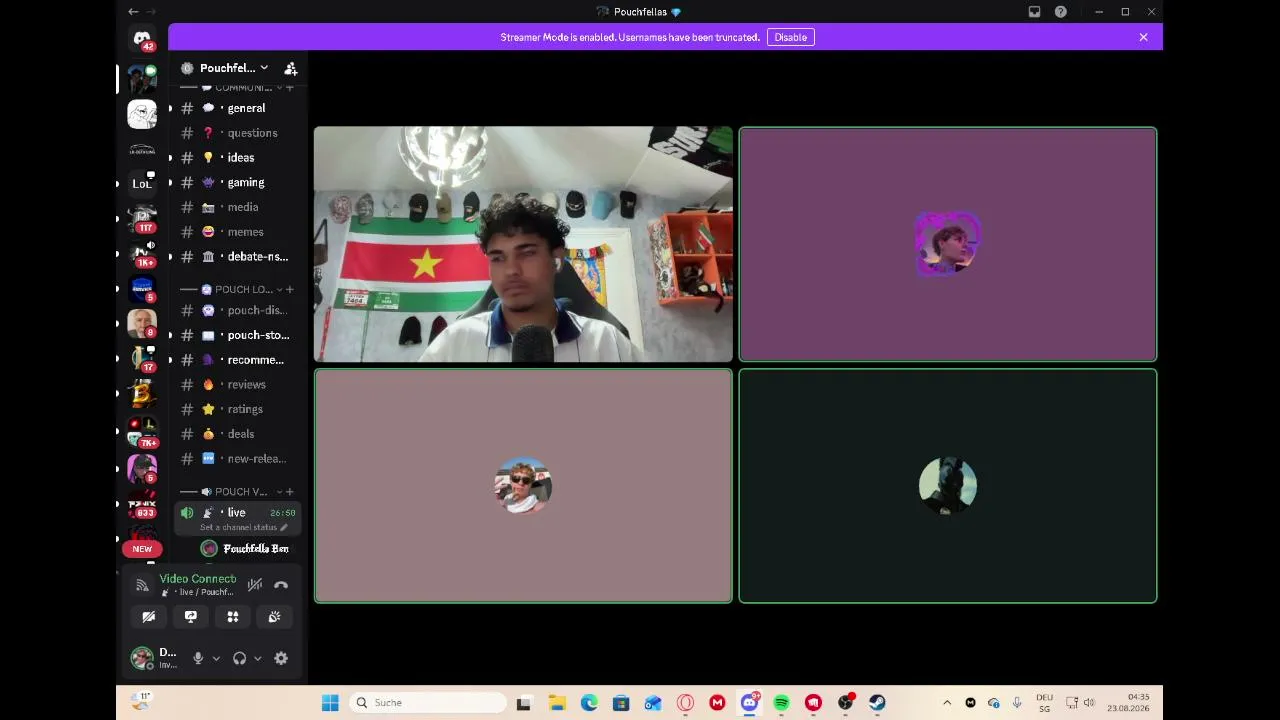Open voice connection details signal icon
This screenshot has height=720, width=1280.
pyautogui.click(x=142, y=585)
